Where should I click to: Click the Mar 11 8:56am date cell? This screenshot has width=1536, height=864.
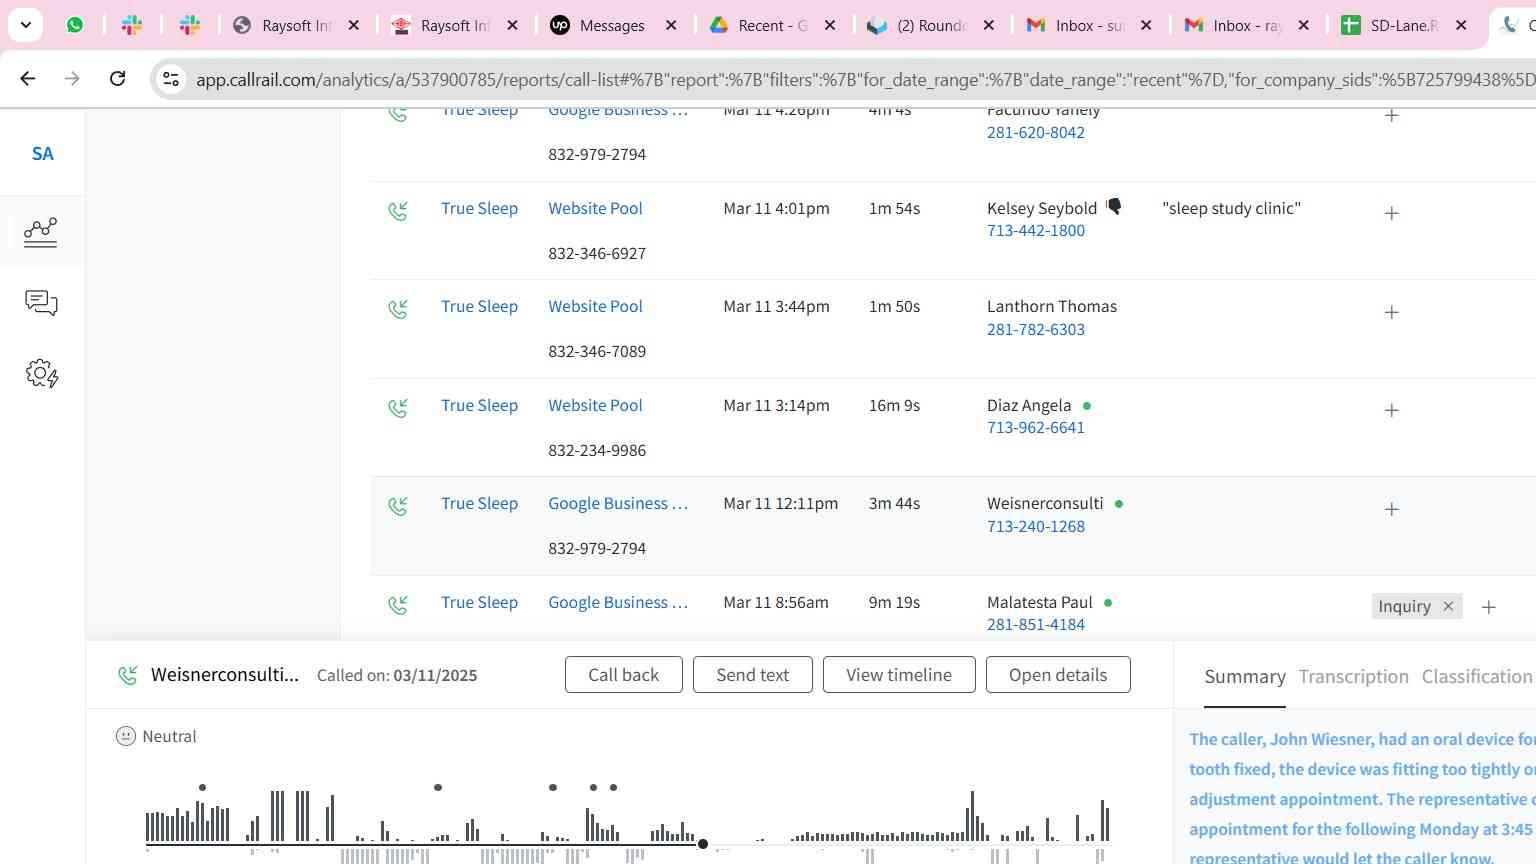point(776,602)
